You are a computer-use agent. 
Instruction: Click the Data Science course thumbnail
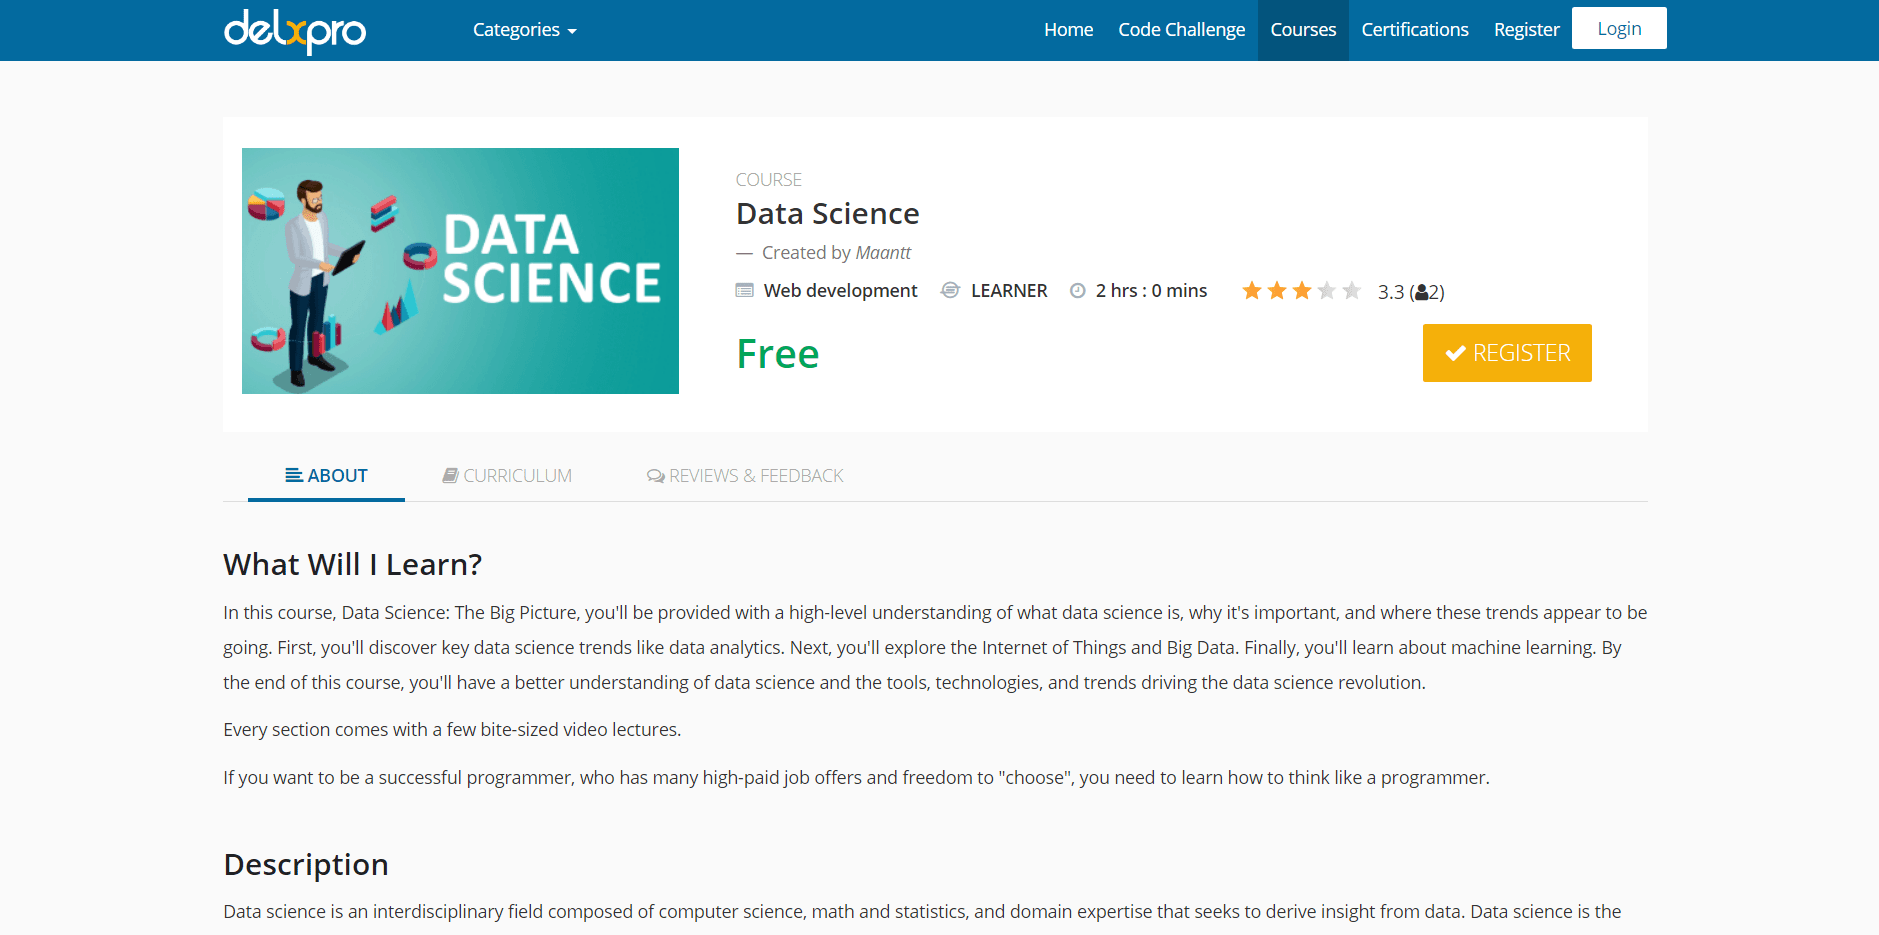[460, 271]
